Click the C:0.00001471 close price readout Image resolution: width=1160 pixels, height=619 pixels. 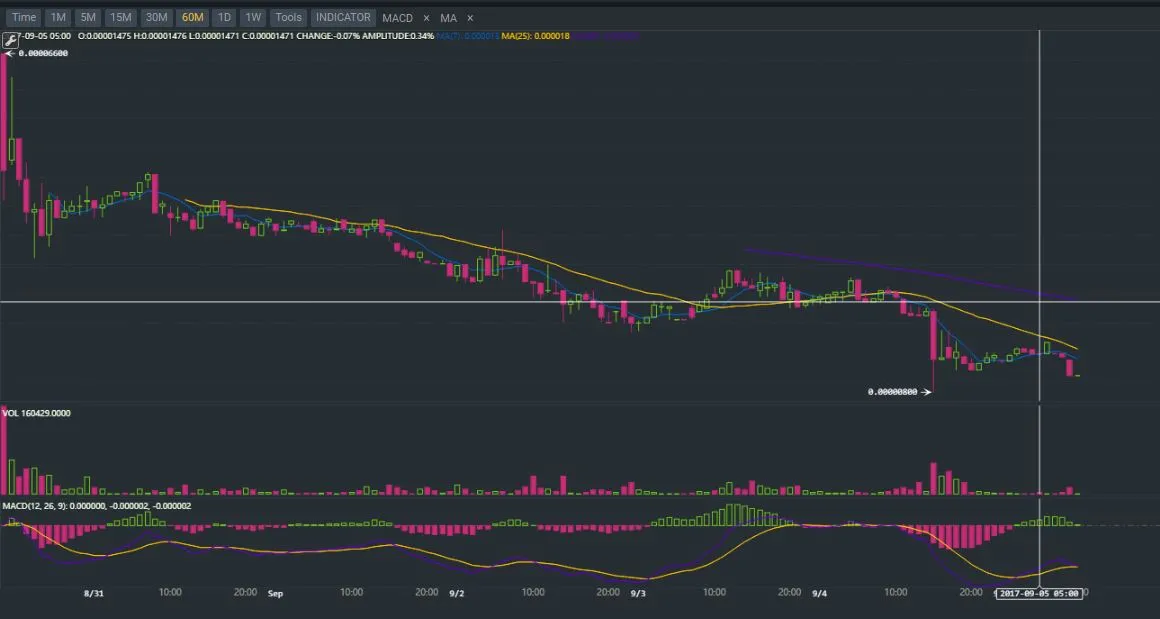tap(267, 35)
